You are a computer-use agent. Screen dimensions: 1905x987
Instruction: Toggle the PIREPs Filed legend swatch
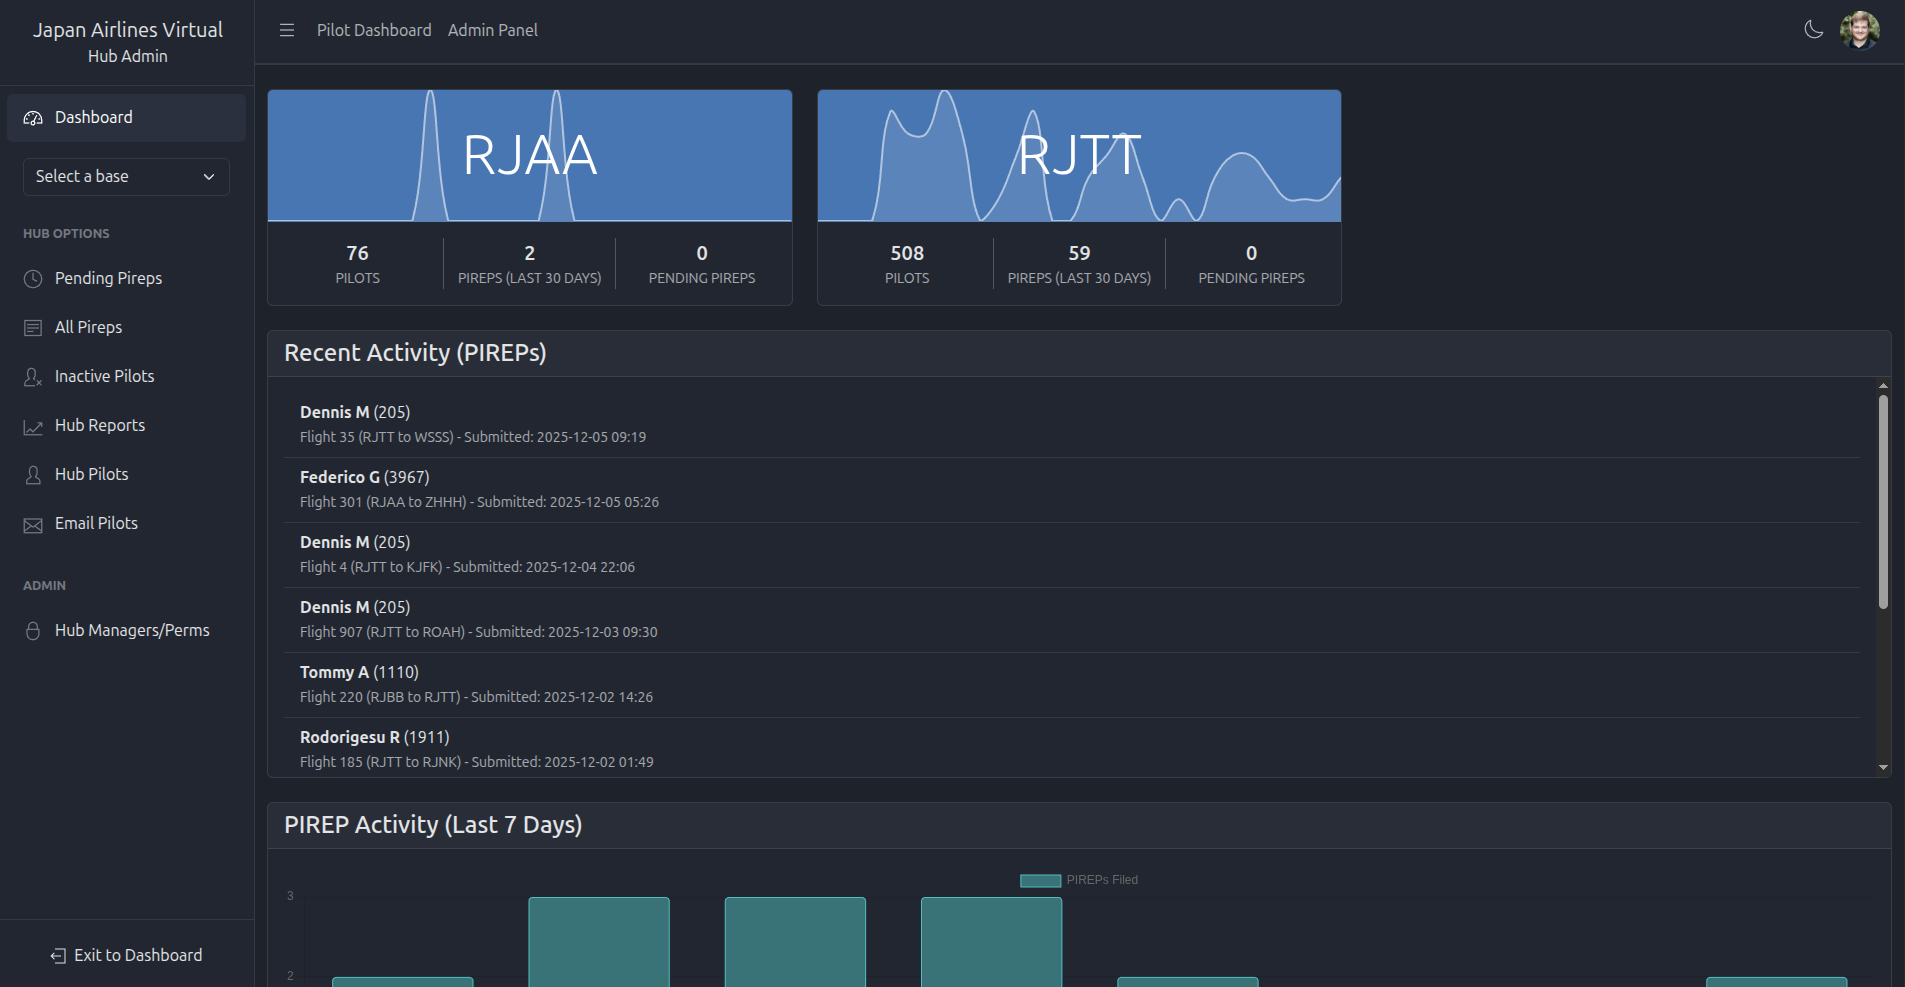1040,881
